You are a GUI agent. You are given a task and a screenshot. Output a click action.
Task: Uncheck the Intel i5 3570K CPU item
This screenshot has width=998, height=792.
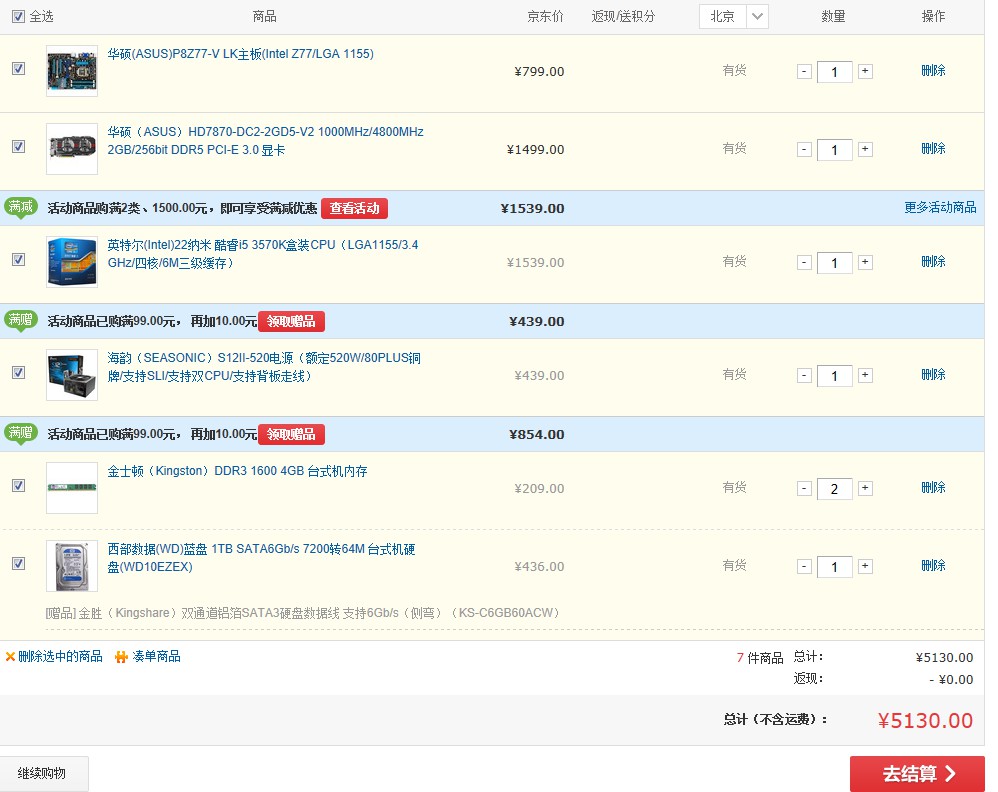18,260
